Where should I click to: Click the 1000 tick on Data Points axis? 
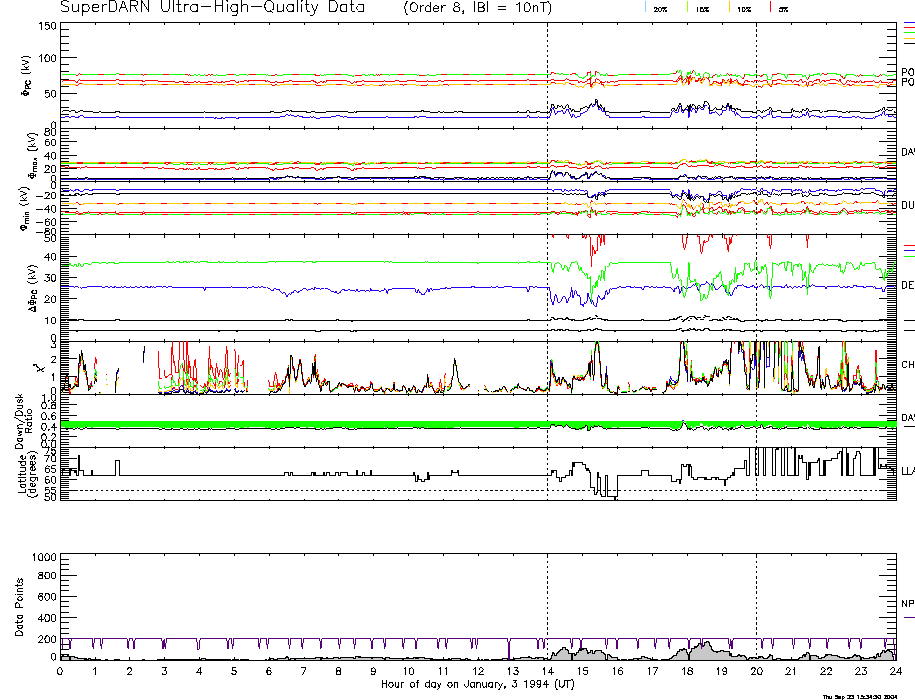42,557
